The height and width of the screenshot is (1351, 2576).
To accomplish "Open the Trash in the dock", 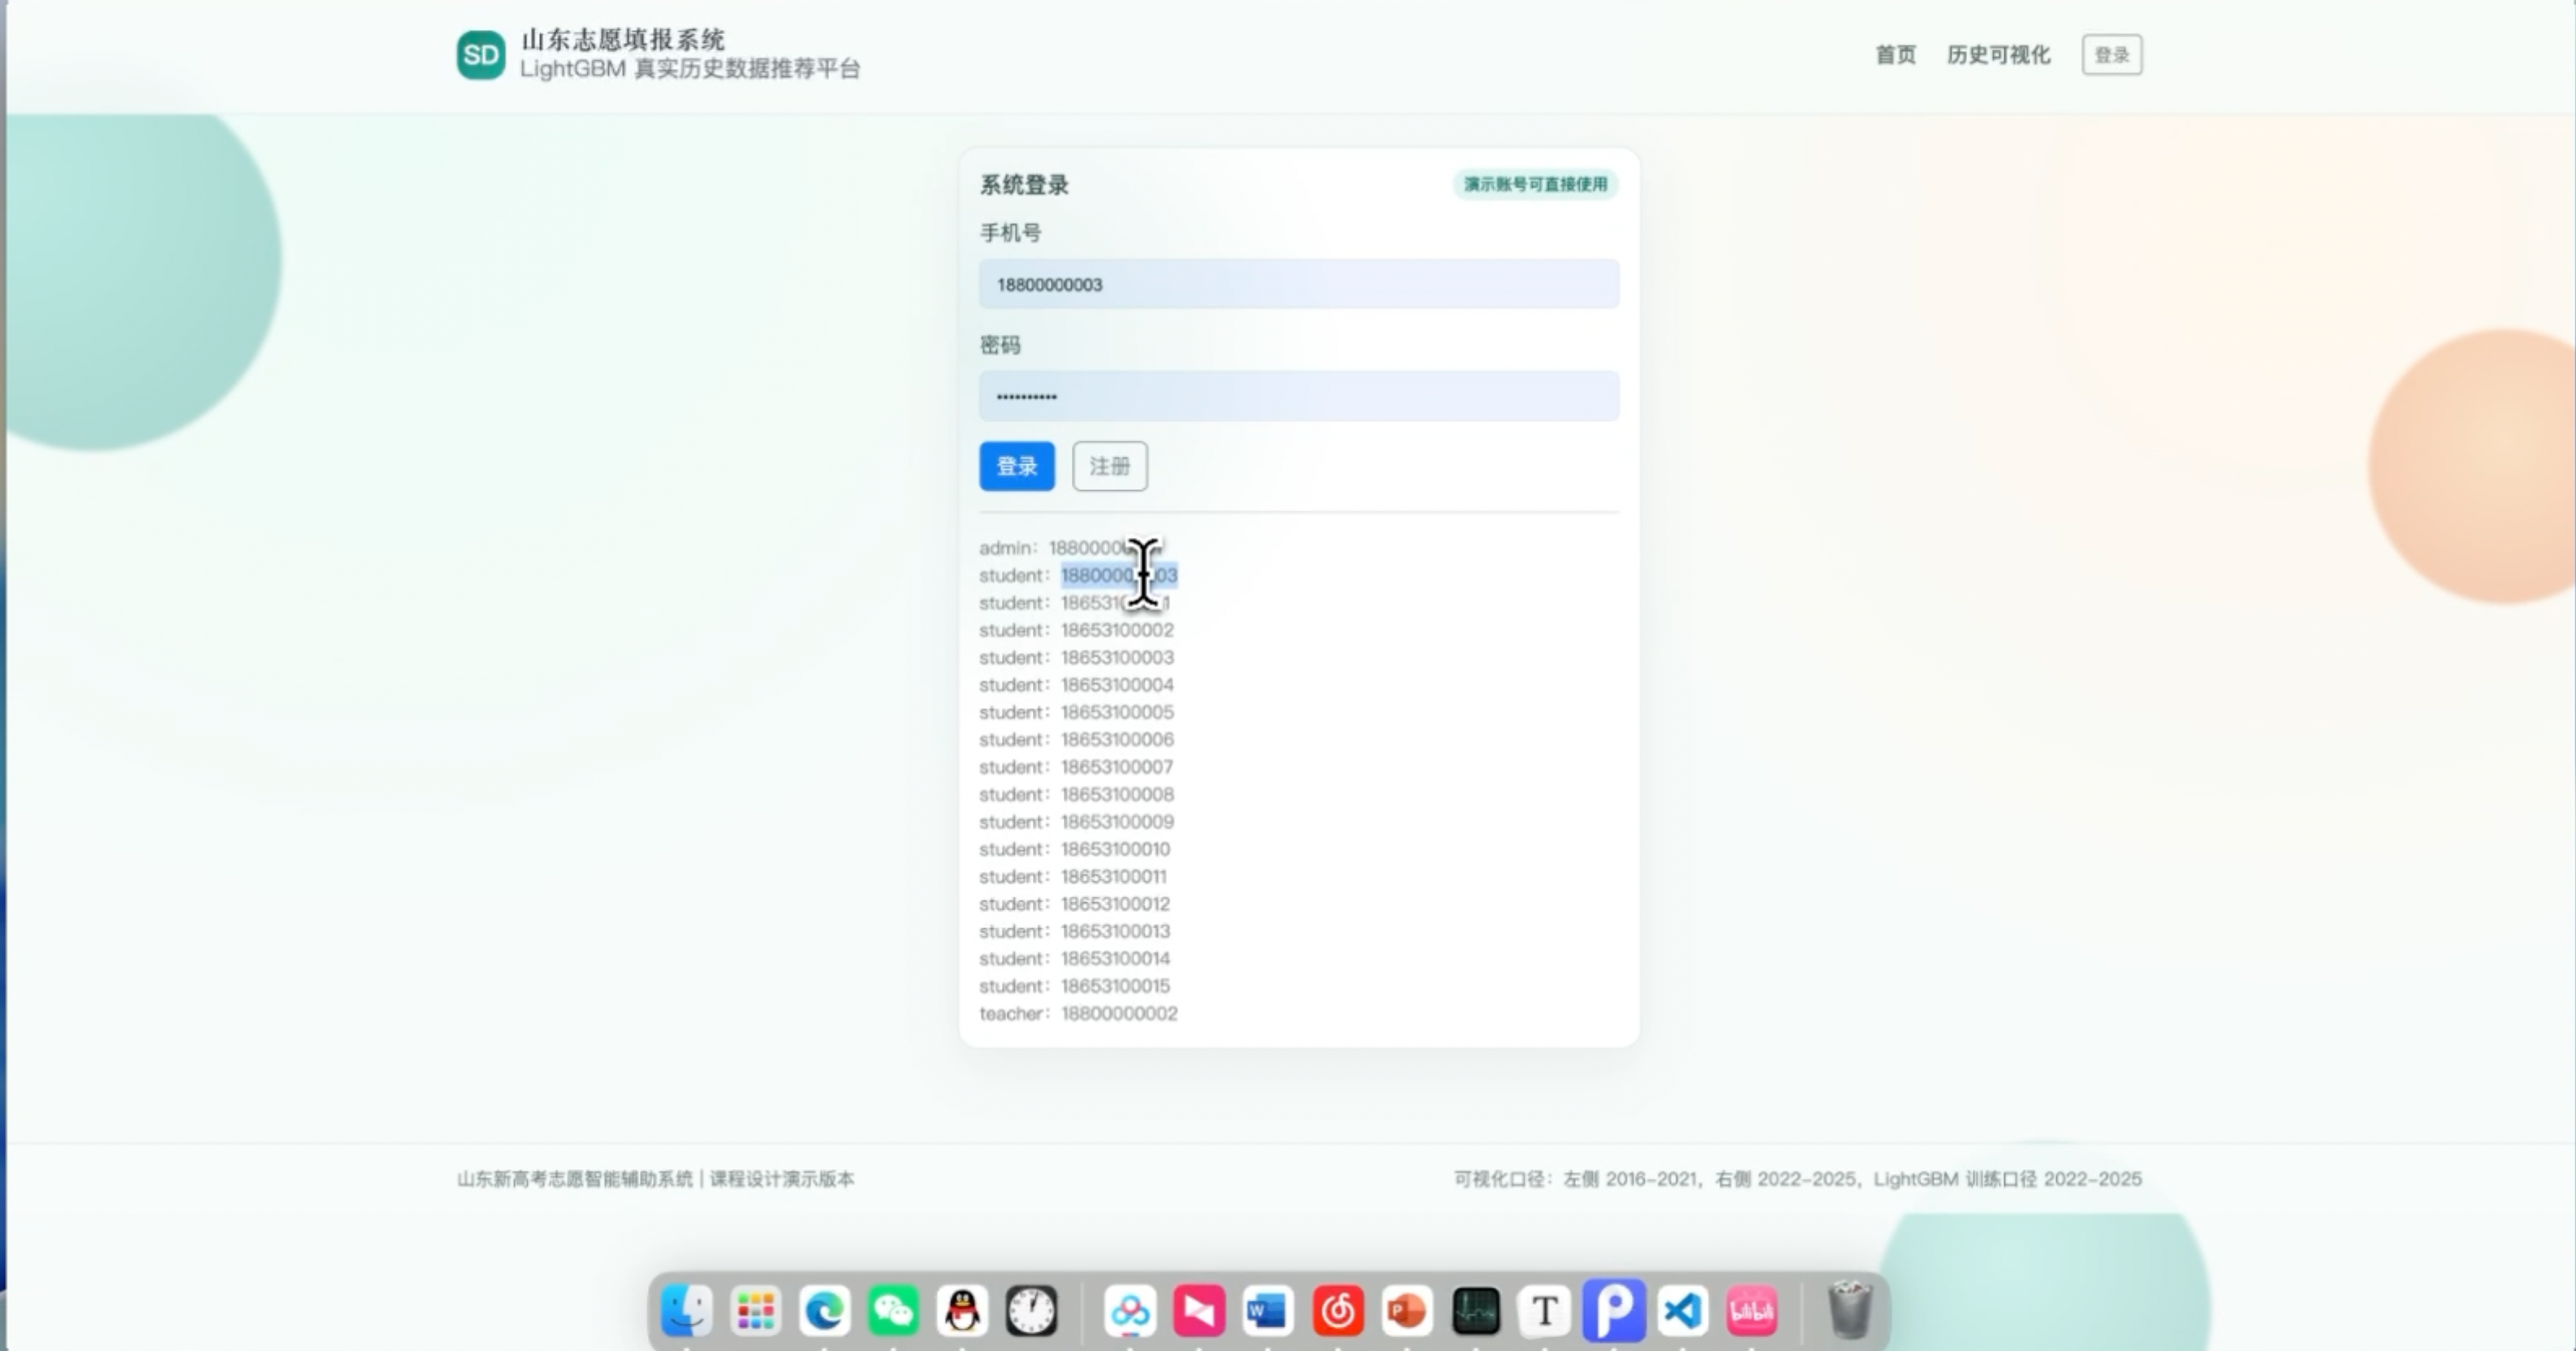I will point(1849,1310).
